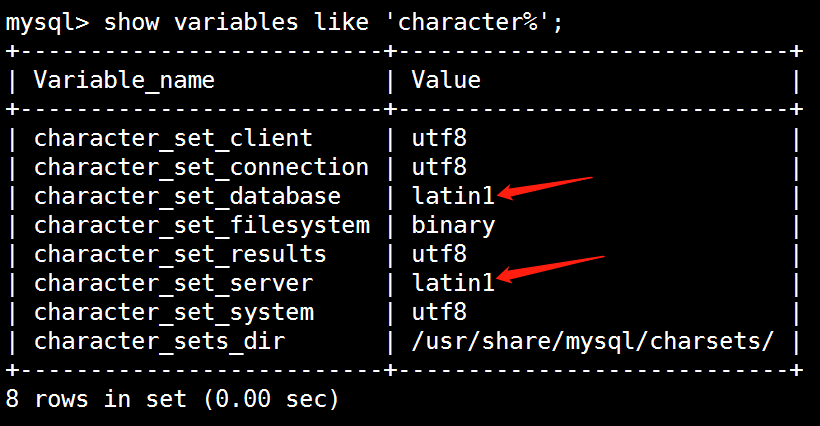Click utf8 value of character_set_client

439,138
